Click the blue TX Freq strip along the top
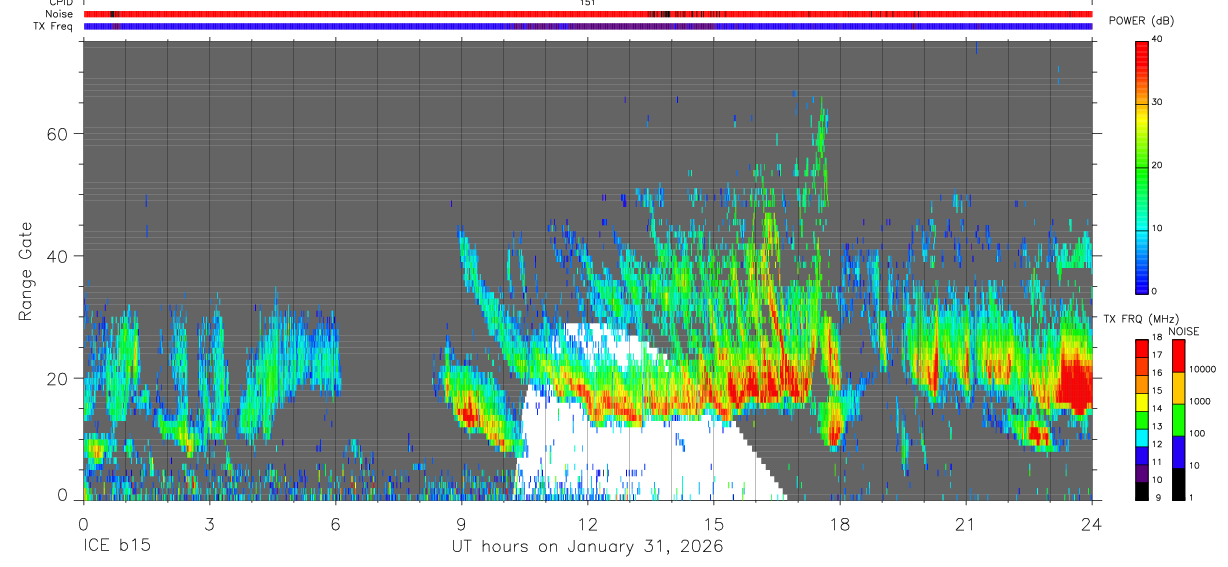This screenshot has height=567, width=1228. 587,26
